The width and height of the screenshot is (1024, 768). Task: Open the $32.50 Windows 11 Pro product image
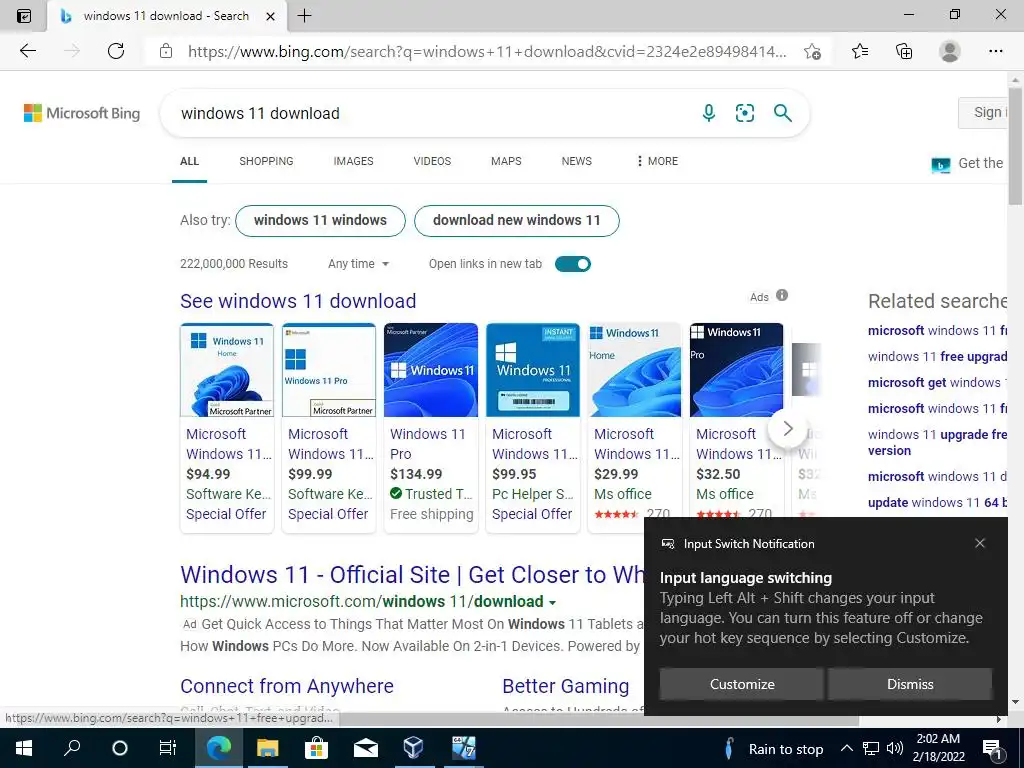point(737,370)
